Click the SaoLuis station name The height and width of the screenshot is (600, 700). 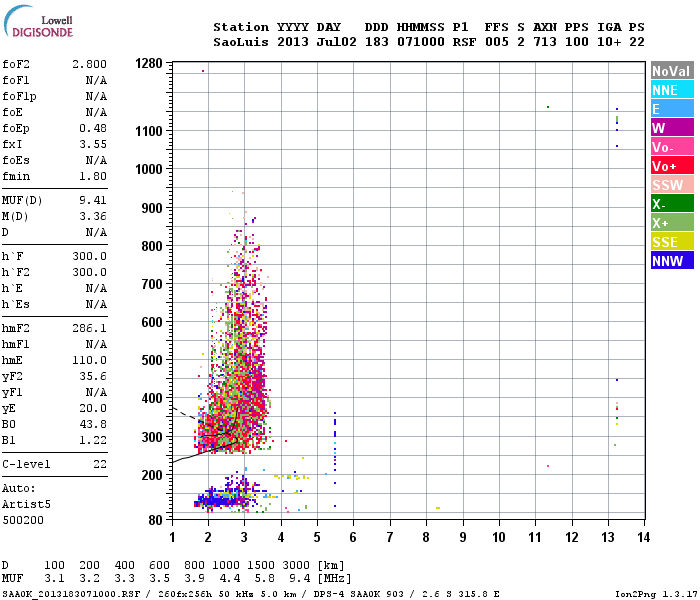tap(241, 42)
